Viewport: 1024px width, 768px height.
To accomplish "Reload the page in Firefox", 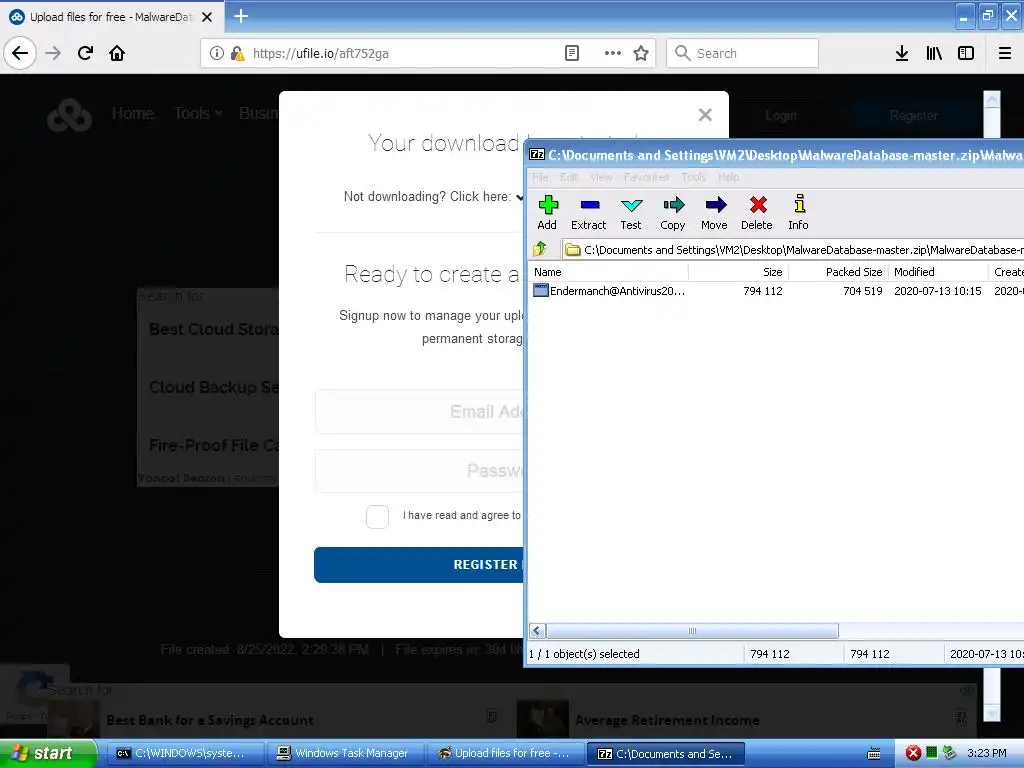I will point(85,53).
